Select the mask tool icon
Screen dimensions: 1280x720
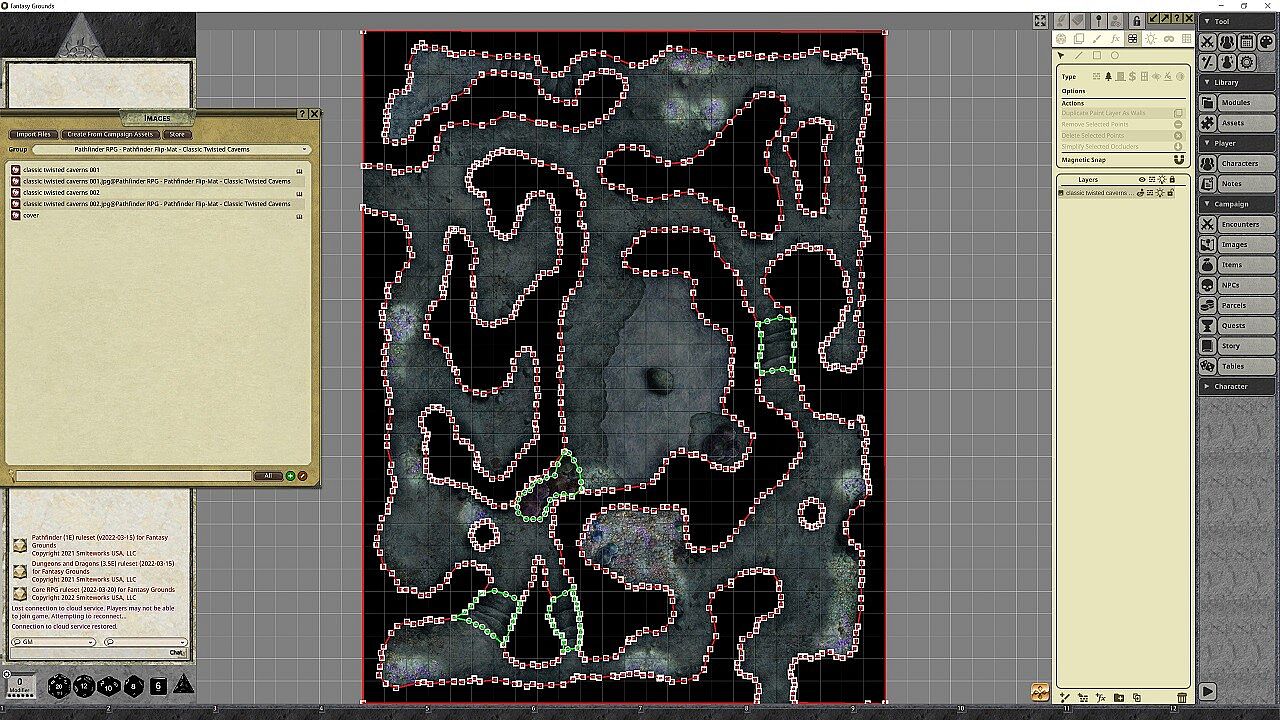point(1168,39)
